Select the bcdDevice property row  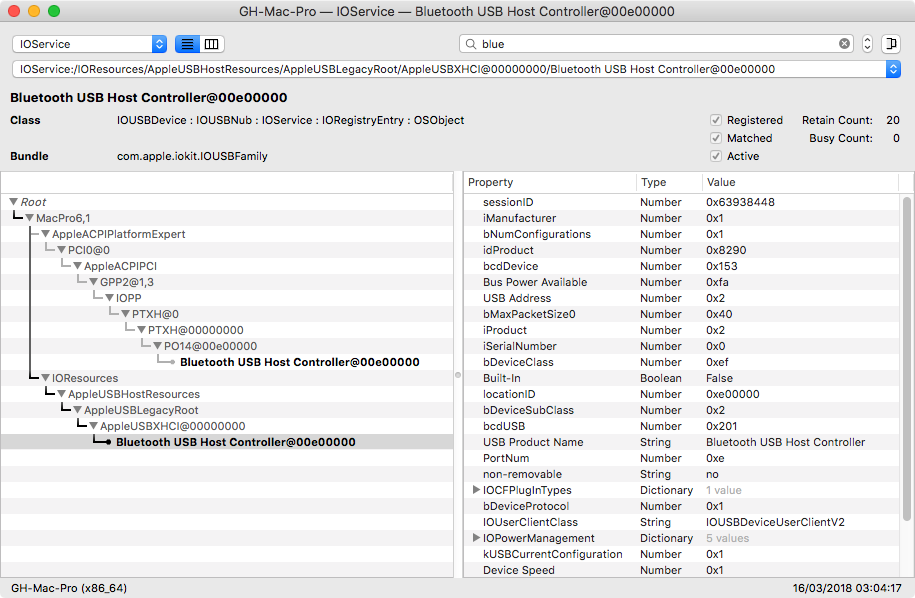[682, 266]
